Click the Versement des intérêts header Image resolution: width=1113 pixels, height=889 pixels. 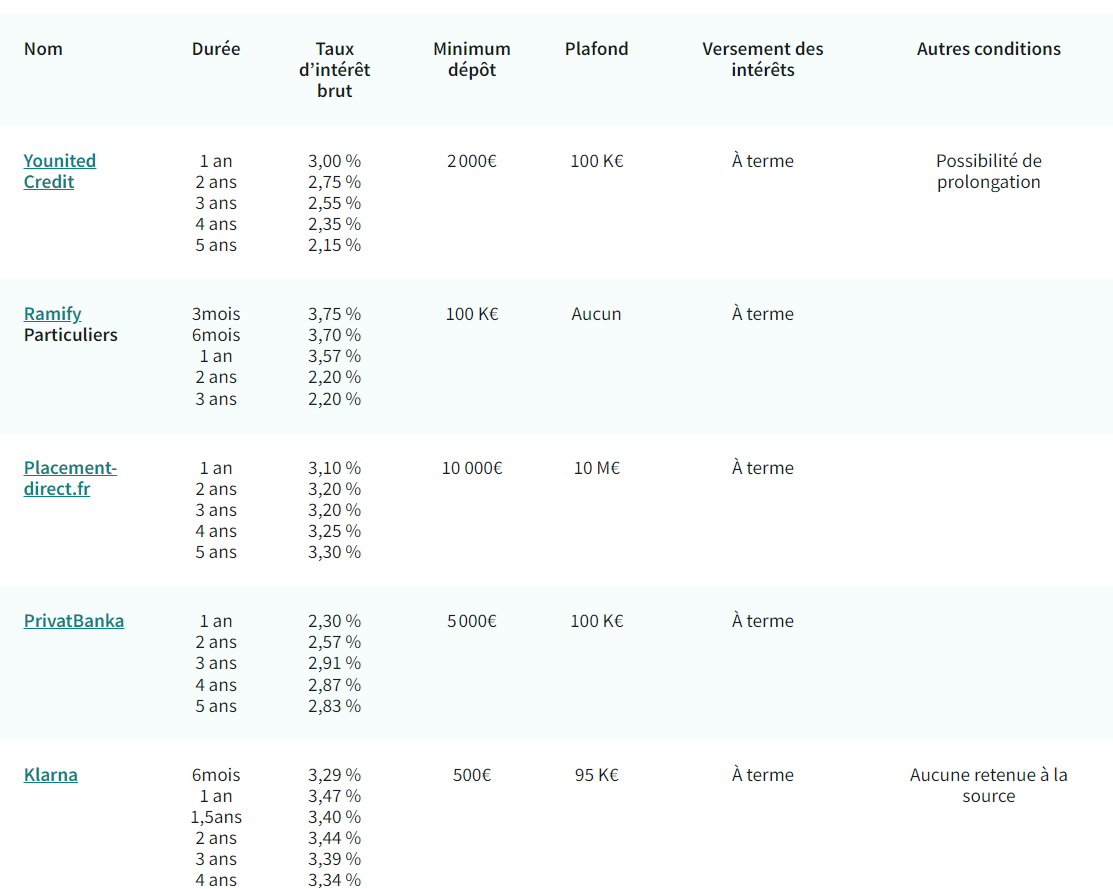763,59
